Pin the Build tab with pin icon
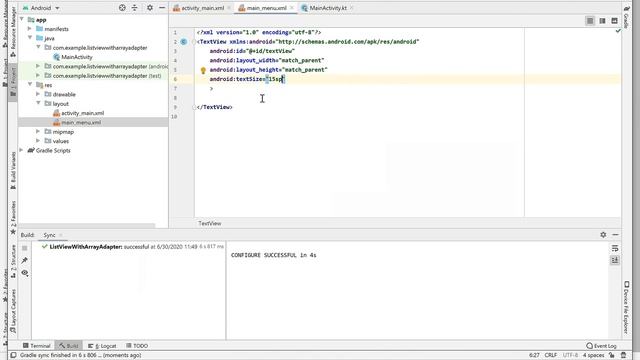640x360 pixels. pyautogui.click(x=25, y=260)
